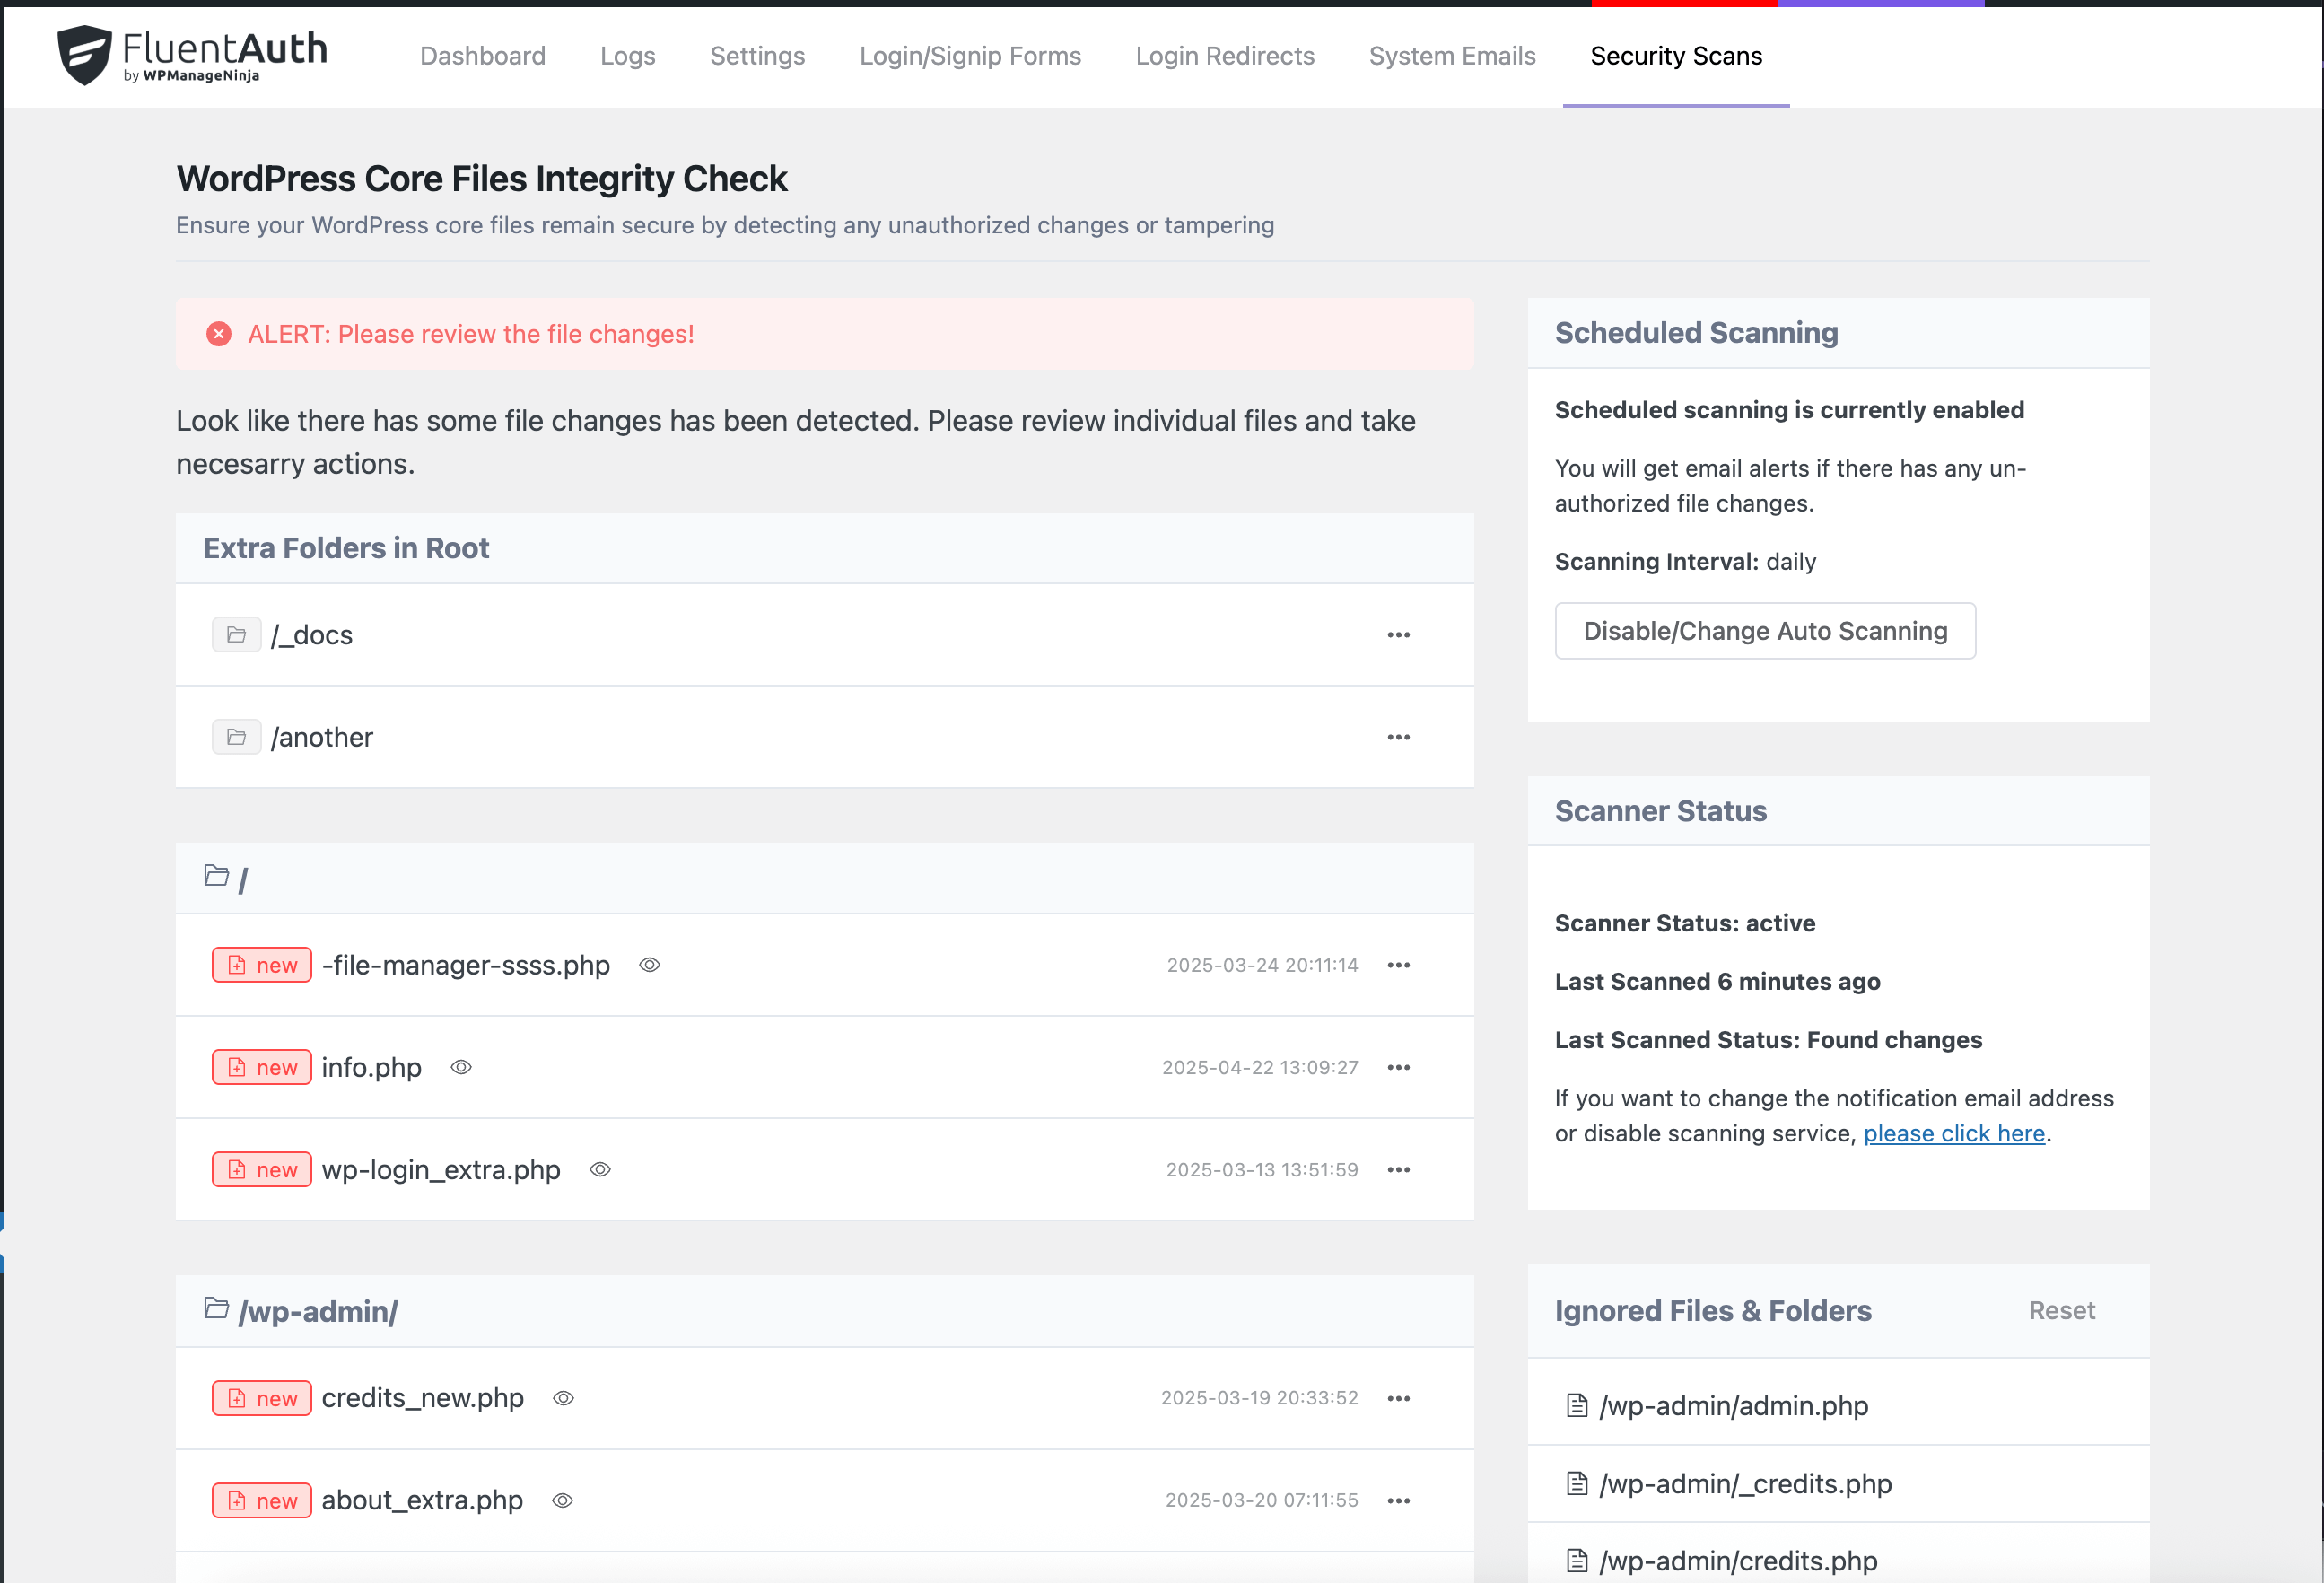2324x1583 pixels.
Task: Click file icon for /wp-admin/credits.php
Action: tap(1577, 1561)
